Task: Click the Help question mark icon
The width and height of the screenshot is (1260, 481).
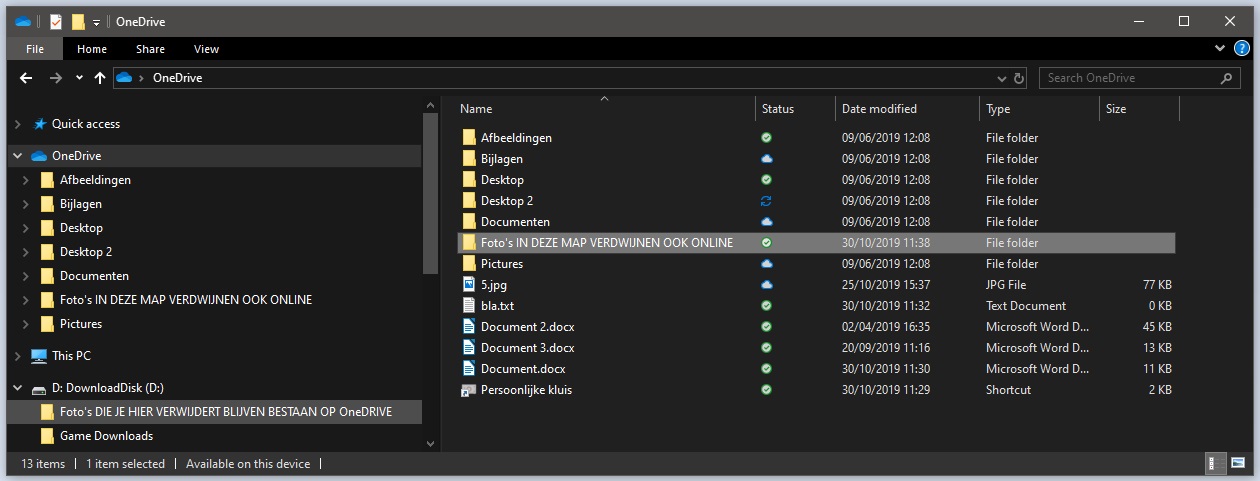Action: pyautogui.click(x=1242, y=48)
